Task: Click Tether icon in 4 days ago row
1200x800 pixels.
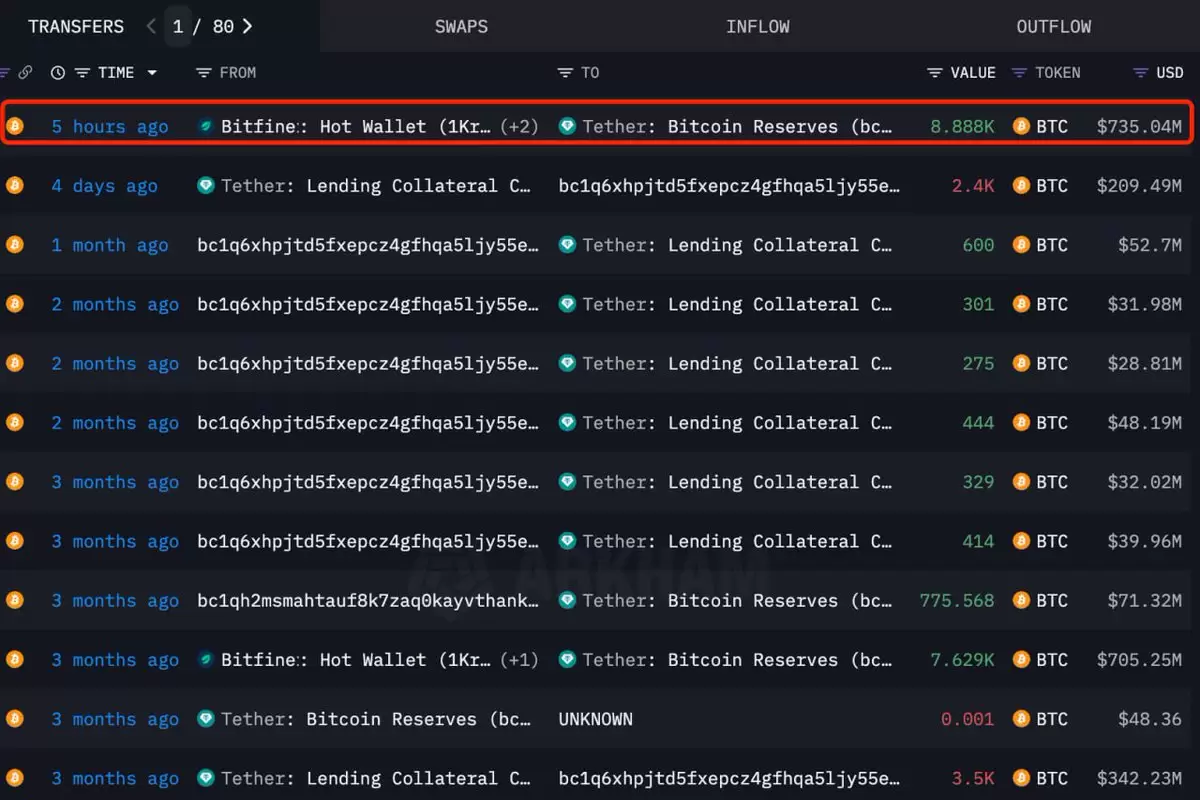Action: coord(206,186)
